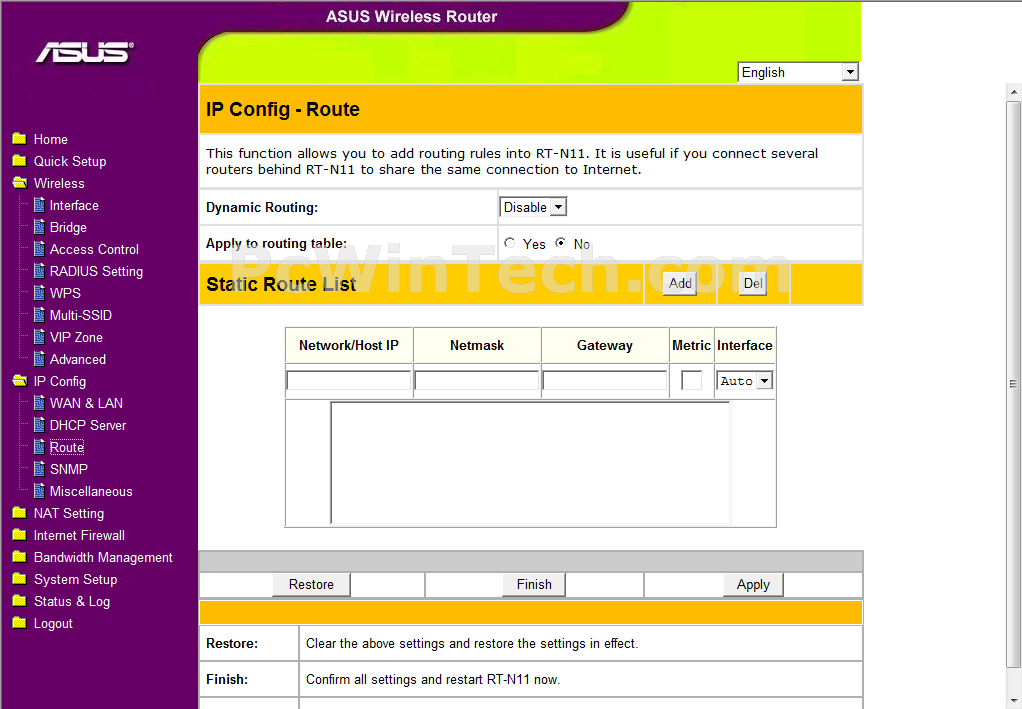Open the WPS link
1022x709 pixels.
click(x=65, y=294)
